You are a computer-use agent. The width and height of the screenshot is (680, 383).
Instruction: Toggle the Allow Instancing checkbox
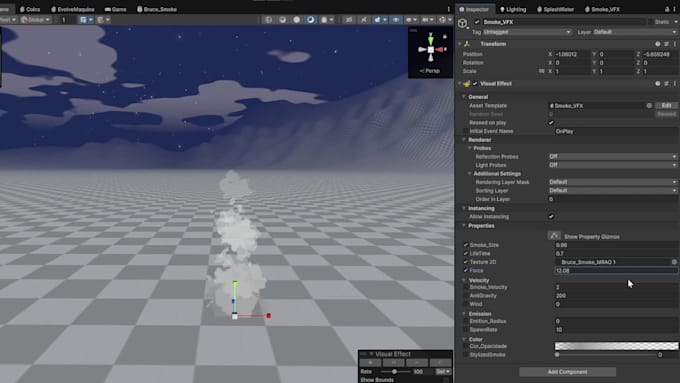pyautogui.click(x=551, y=216)
